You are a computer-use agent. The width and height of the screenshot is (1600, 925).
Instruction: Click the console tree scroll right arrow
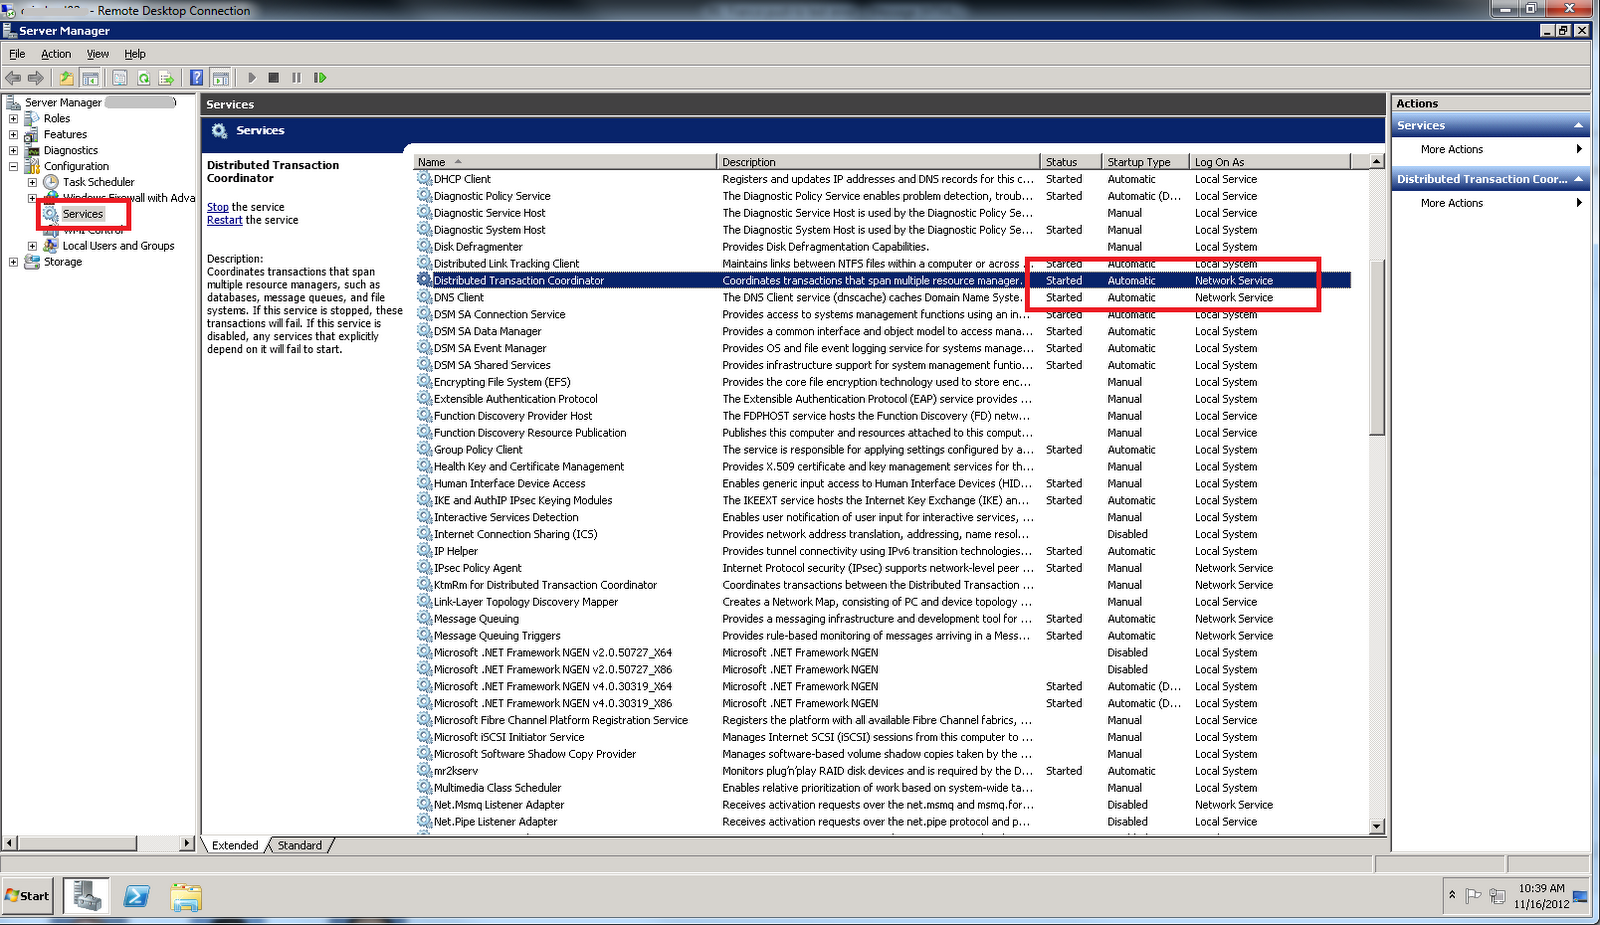click(186, 844)
